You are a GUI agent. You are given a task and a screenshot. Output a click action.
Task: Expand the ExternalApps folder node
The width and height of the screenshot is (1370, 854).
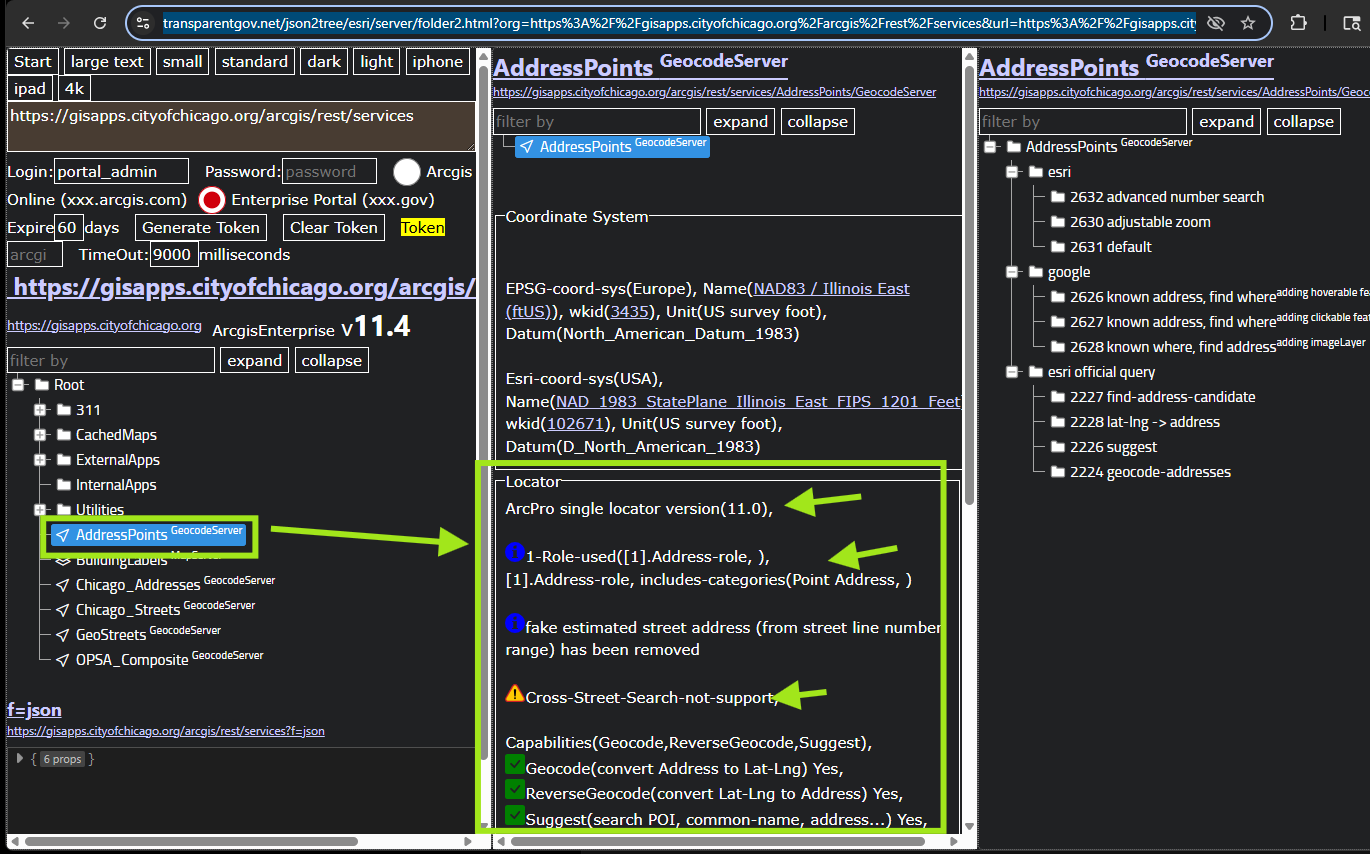click(40, 460)
